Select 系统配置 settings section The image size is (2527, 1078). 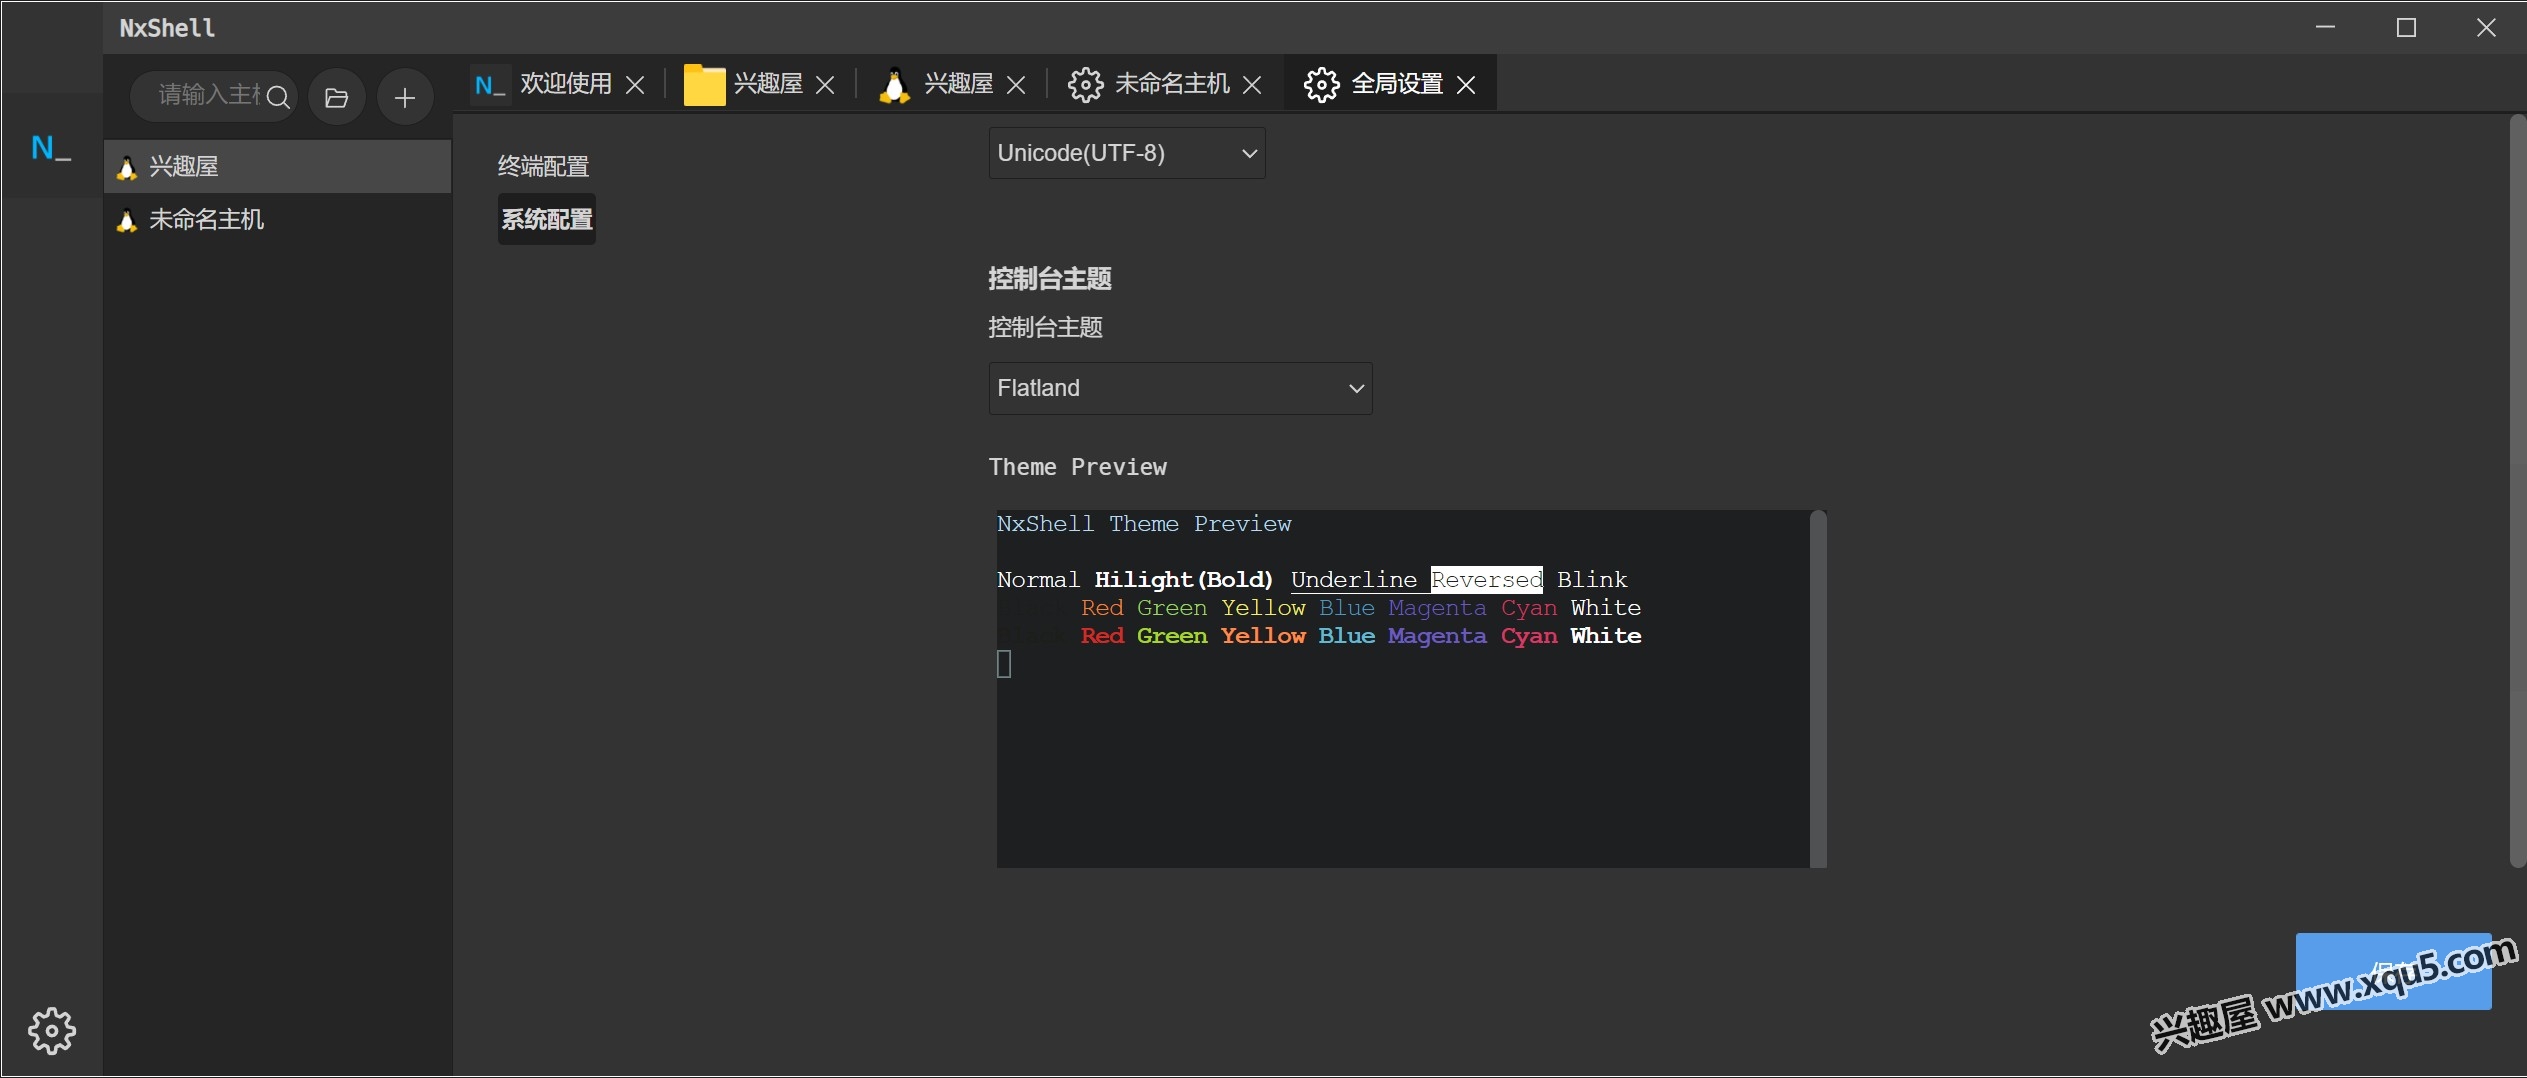[x=546, y=219]
